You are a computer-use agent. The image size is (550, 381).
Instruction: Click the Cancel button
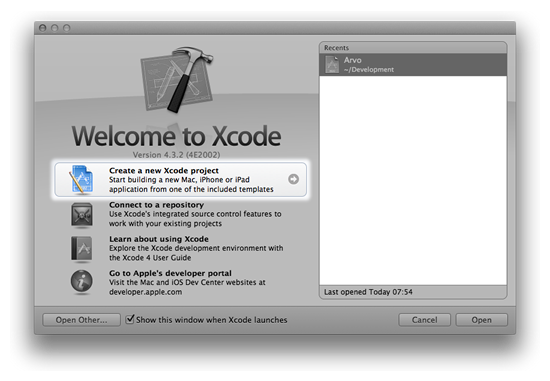tap(424, 320)
